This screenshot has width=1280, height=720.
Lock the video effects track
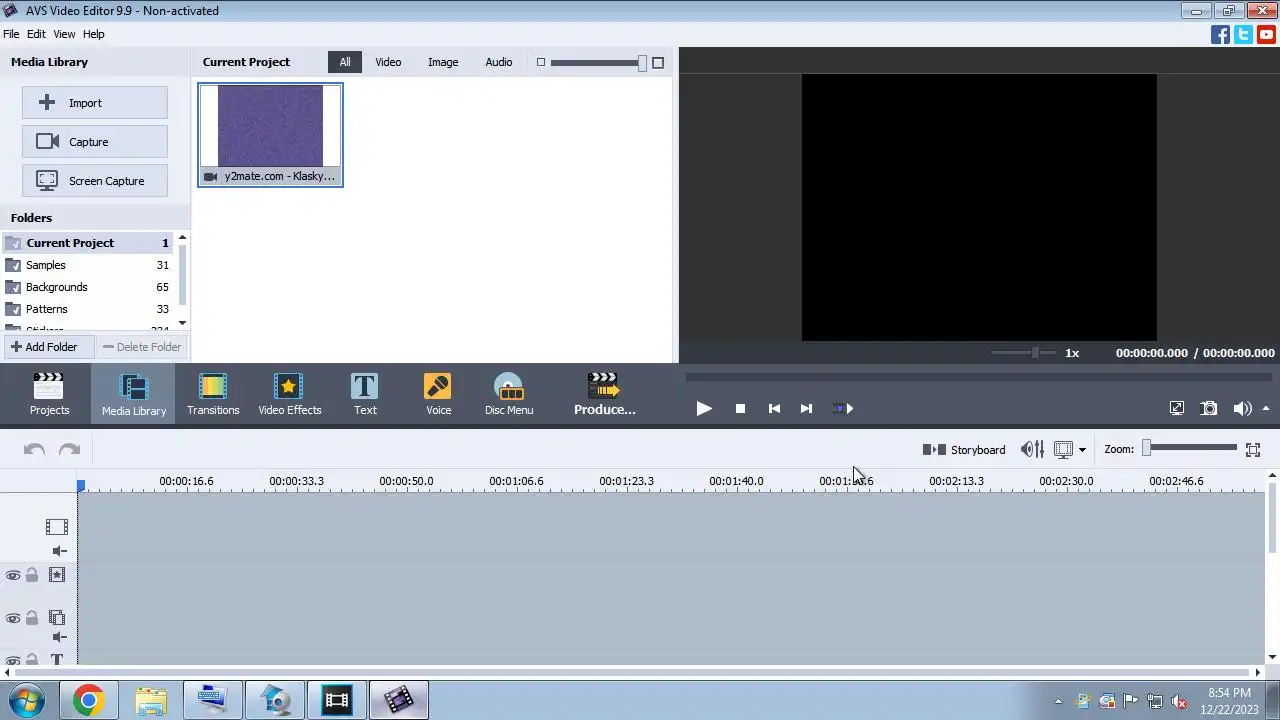(32, 575)
